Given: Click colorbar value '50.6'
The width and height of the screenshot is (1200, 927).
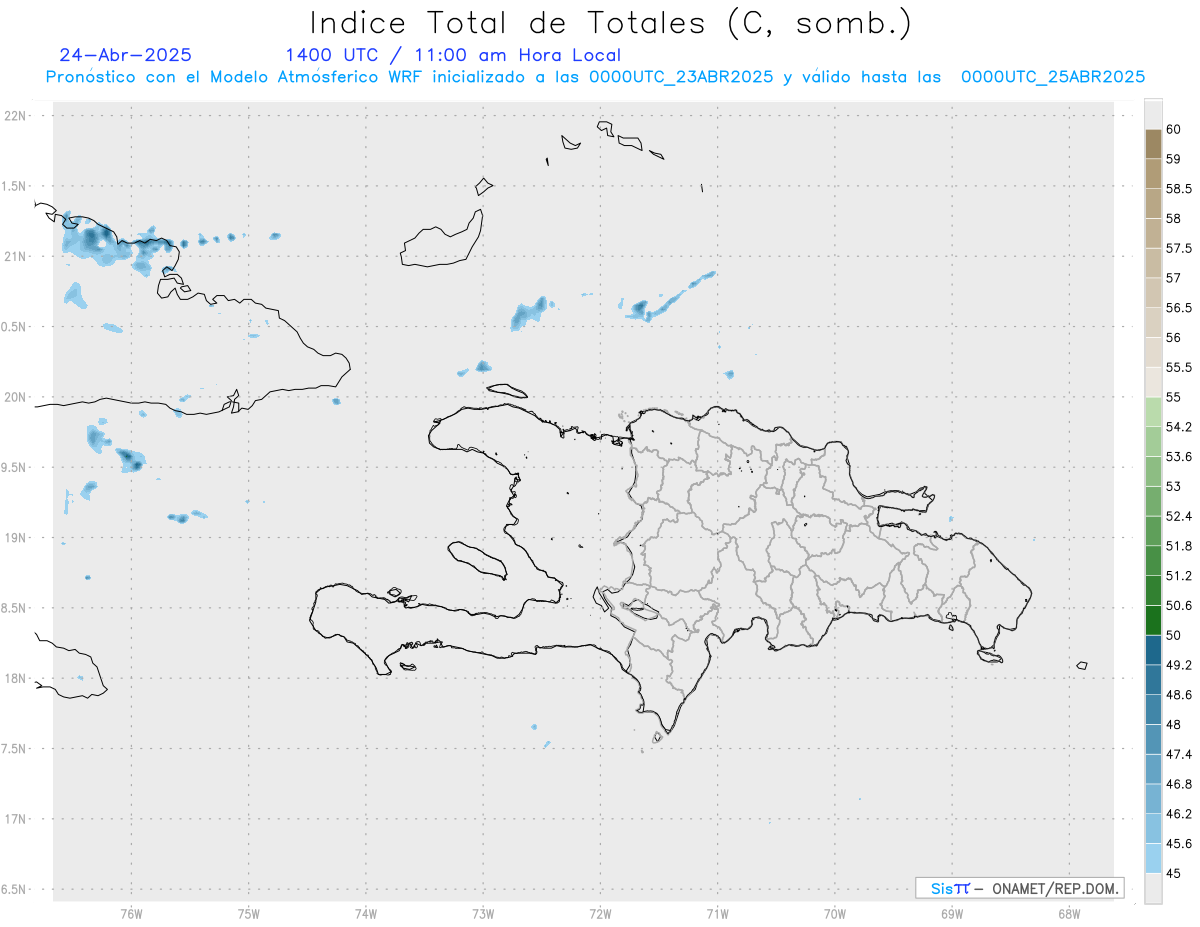Looking at the screenshot, I should coord(1179,605).
